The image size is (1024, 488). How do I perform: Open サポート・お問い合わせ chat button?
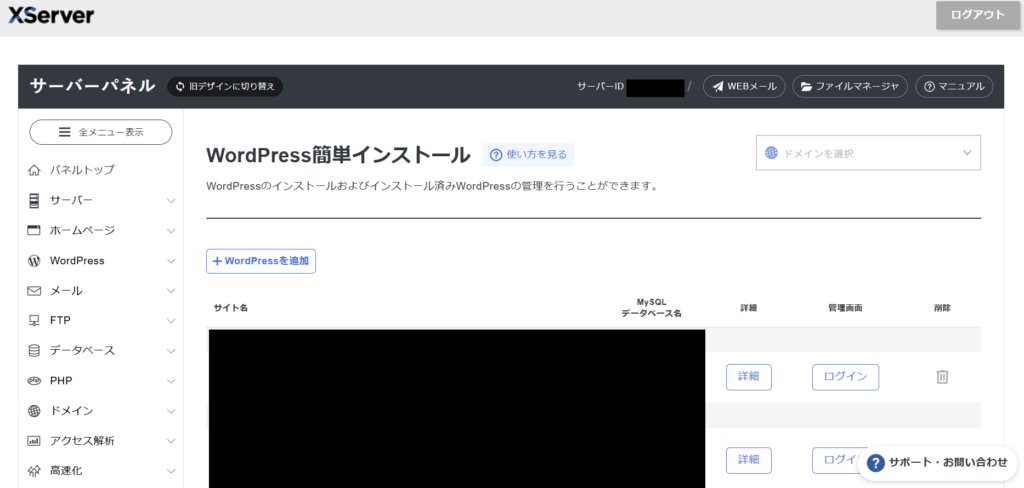pyautogui.click(x=938, y=463)
